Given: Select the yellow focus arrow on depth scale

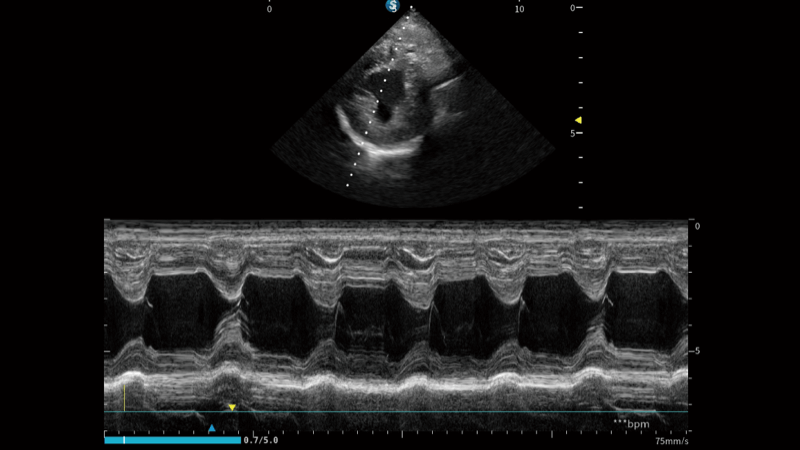Looking at the screenshot, I should click(577, 121).
